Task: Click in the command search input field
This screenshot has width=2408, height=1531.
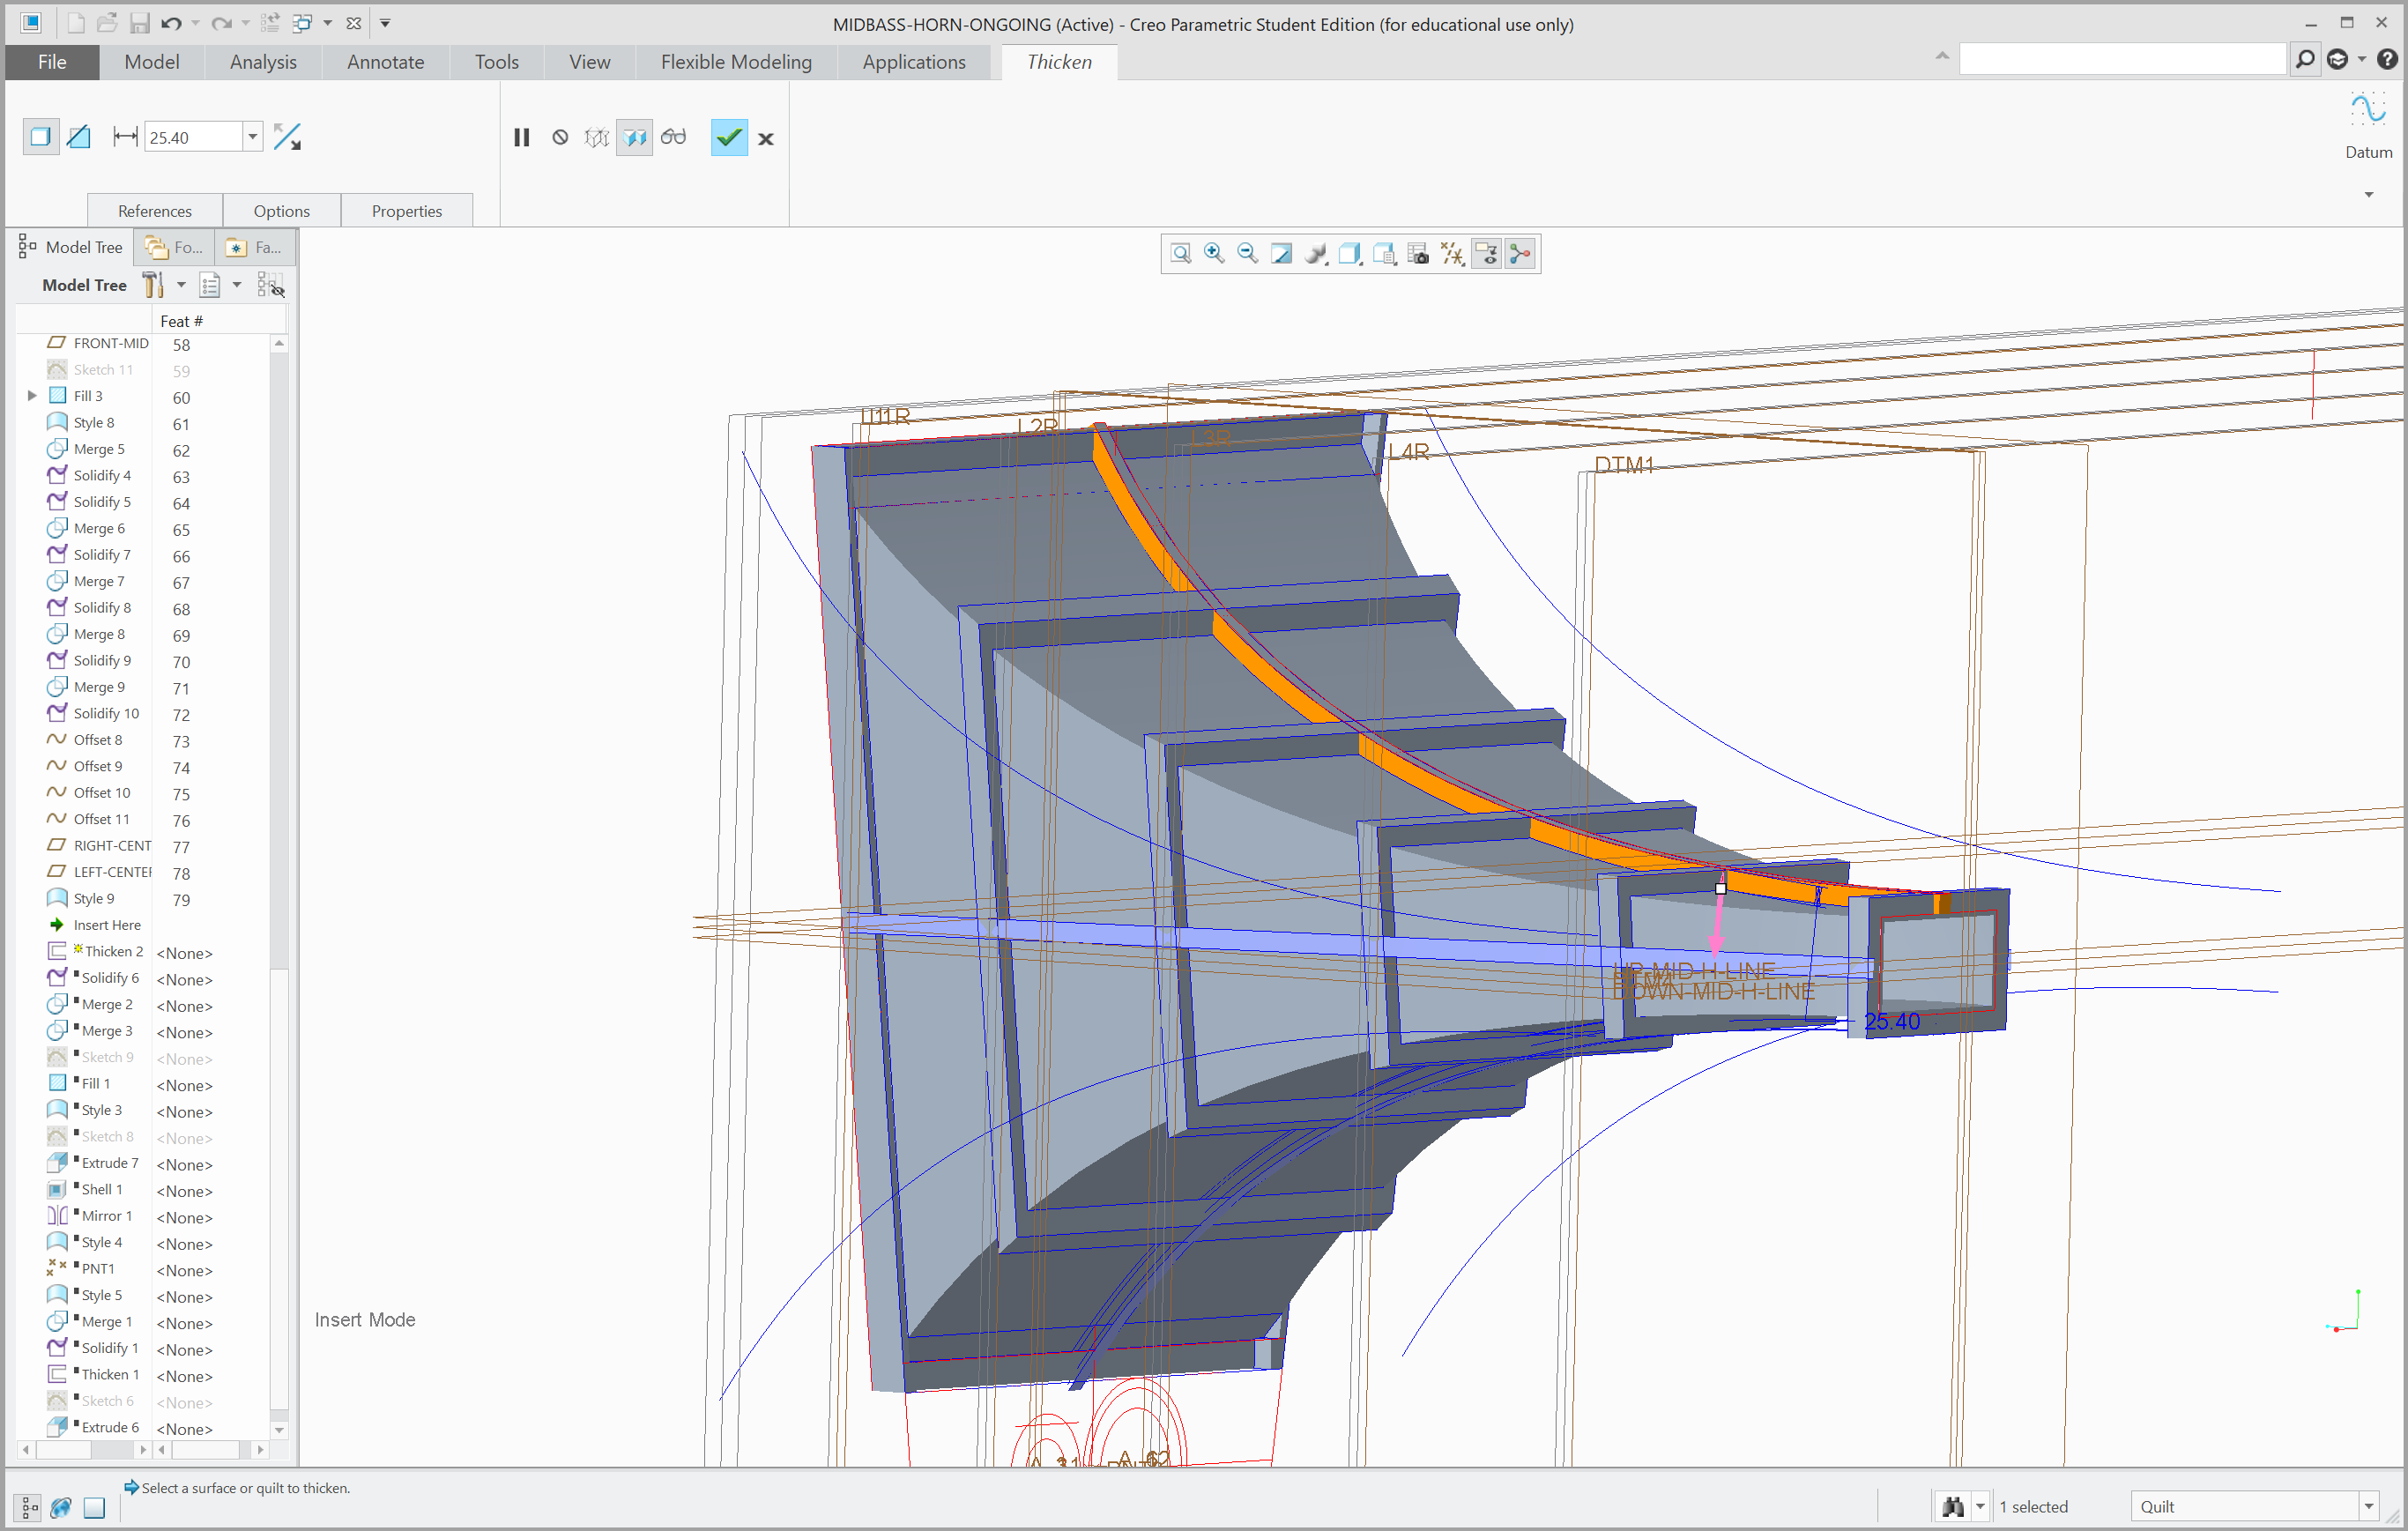Action: coord(2121,60)
